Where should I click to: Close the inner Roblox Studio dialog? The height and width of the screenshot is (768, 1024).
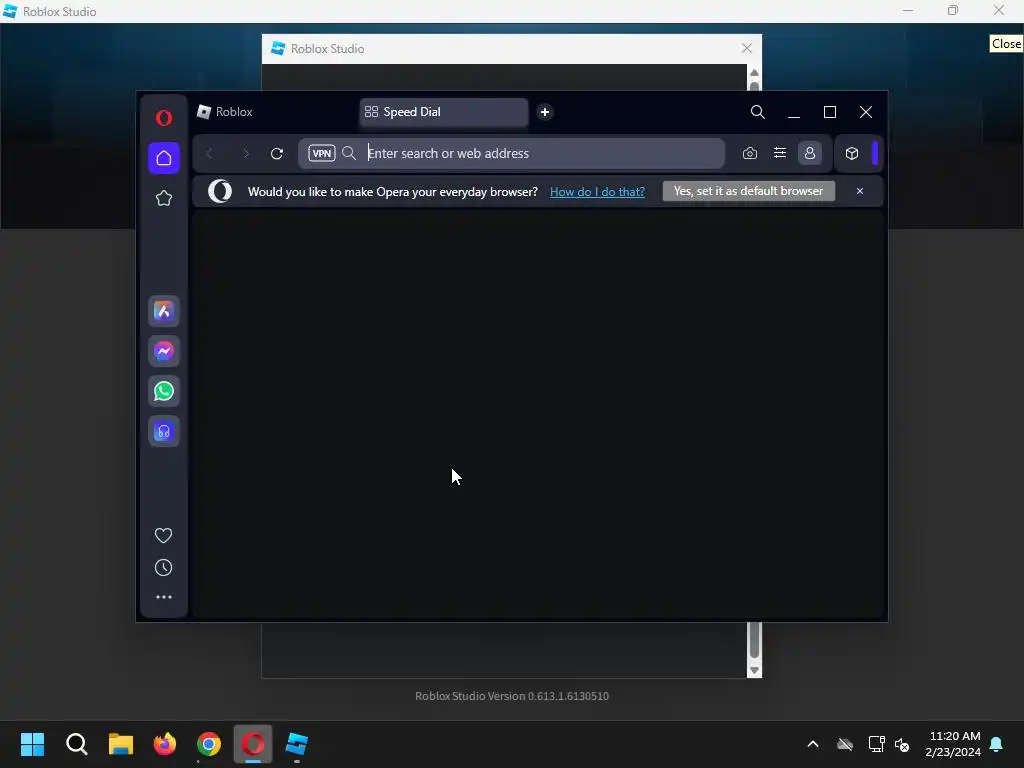746,48
